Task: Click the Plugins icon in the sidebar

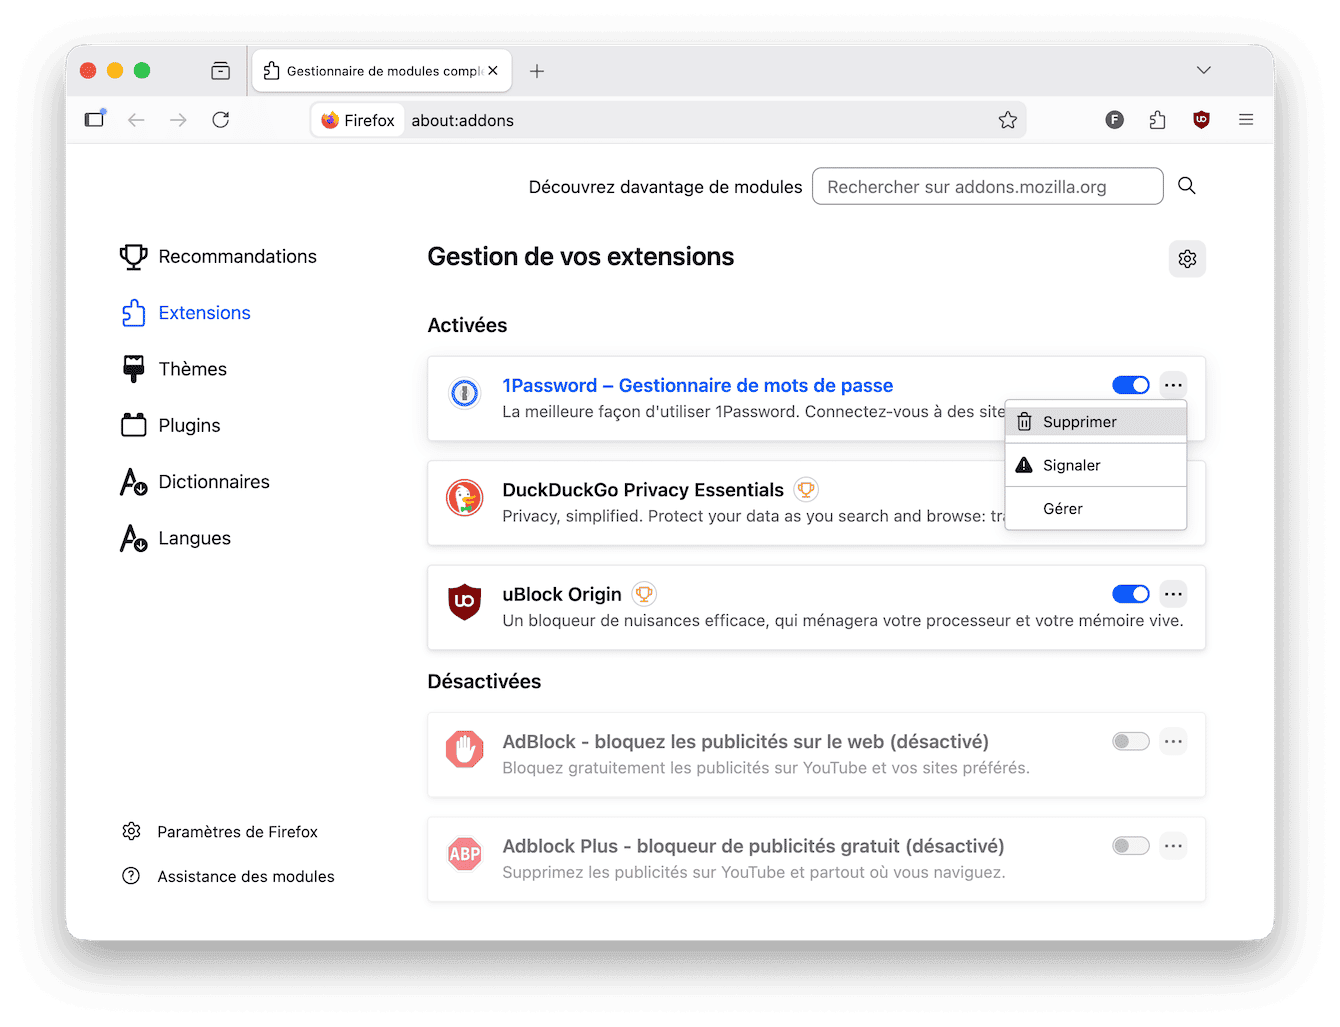Action: pyautogui.click(x=133, y=424)
